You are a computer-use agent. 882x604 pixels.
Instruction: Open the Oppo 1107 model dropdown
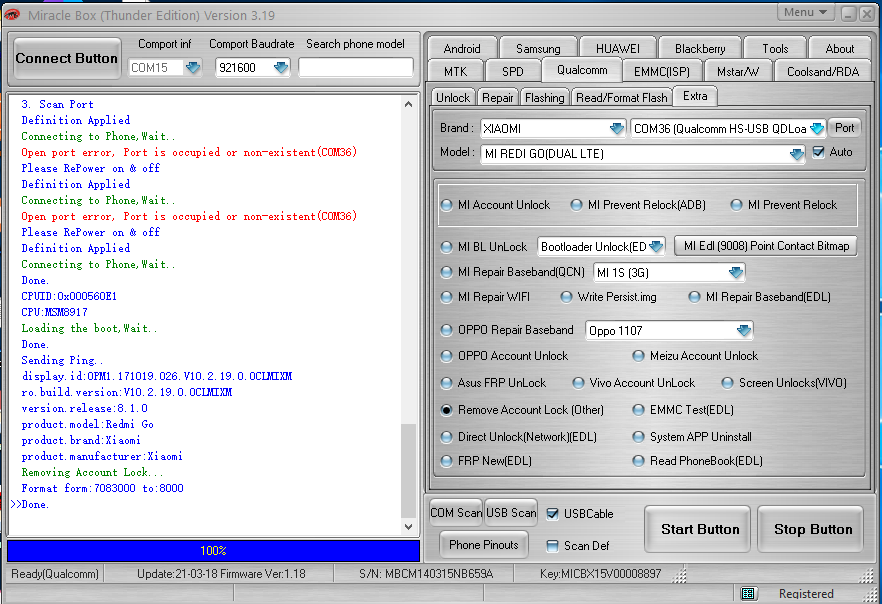point(744,331)
